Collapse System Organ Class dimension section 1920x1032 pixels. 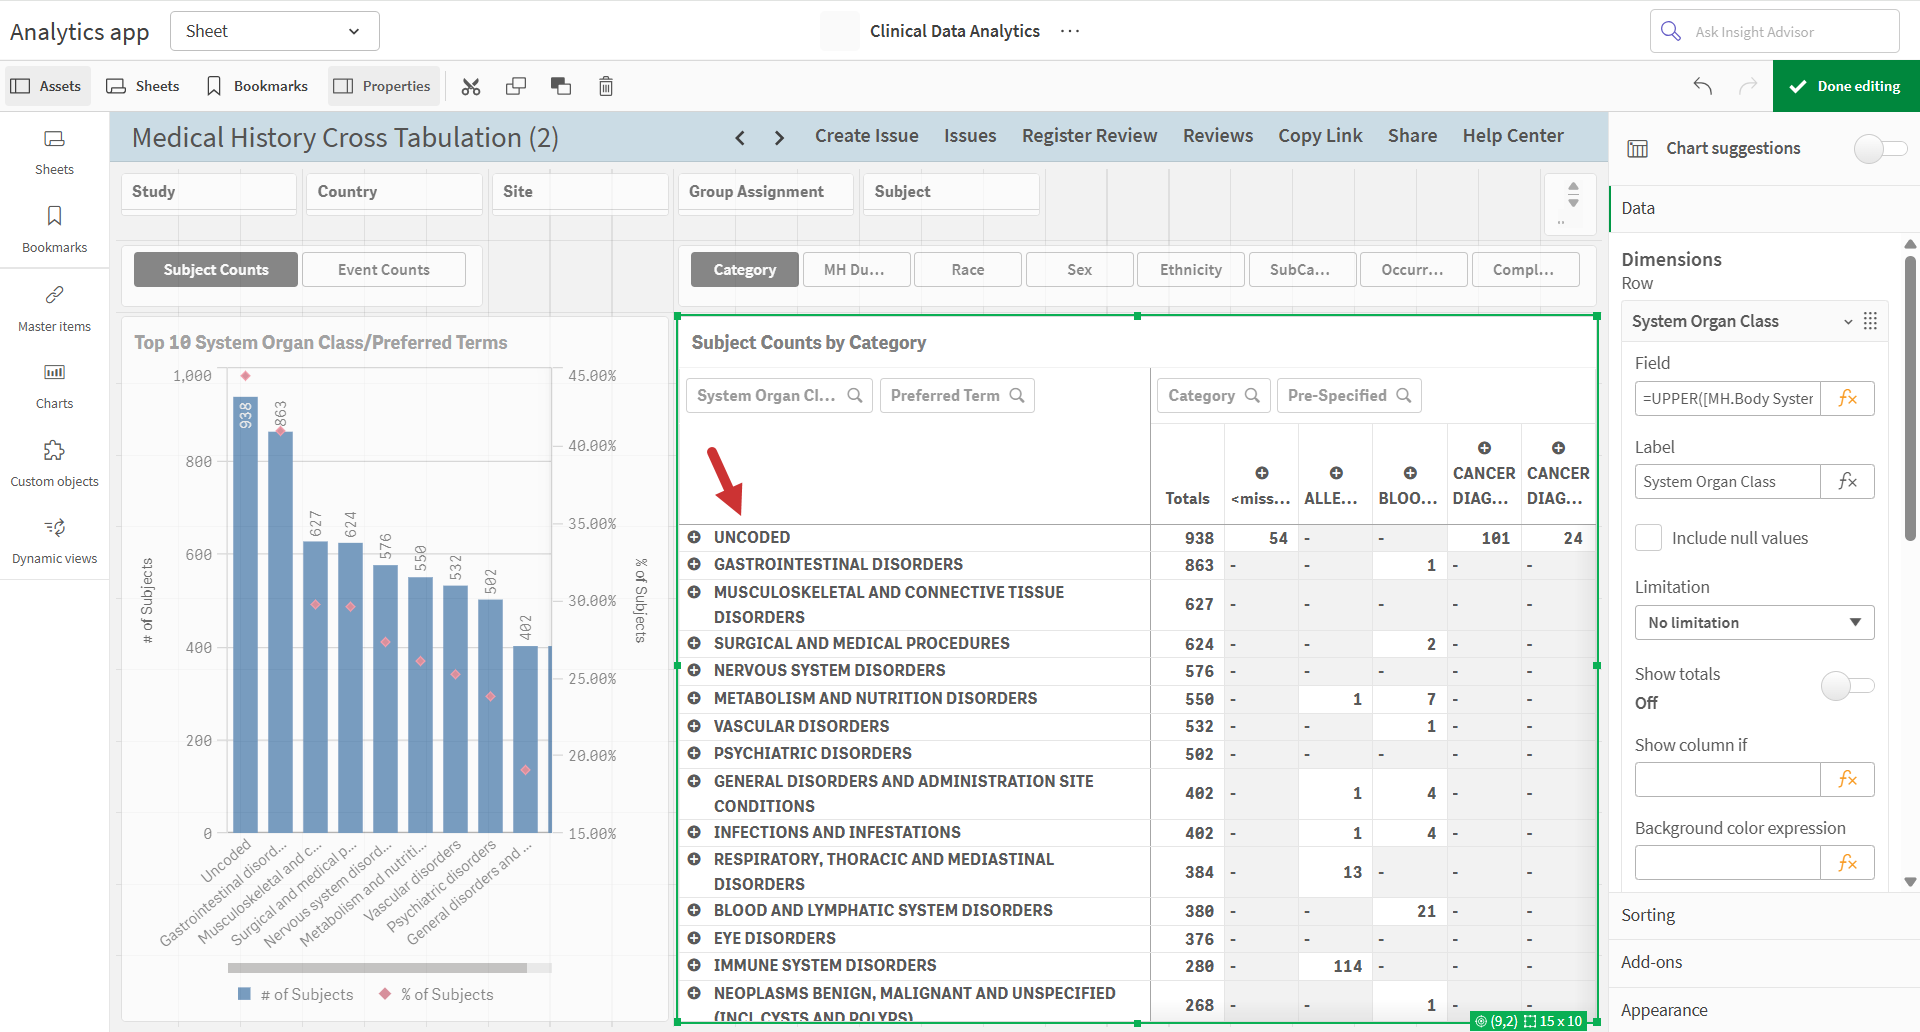(x=1848, y=322)
